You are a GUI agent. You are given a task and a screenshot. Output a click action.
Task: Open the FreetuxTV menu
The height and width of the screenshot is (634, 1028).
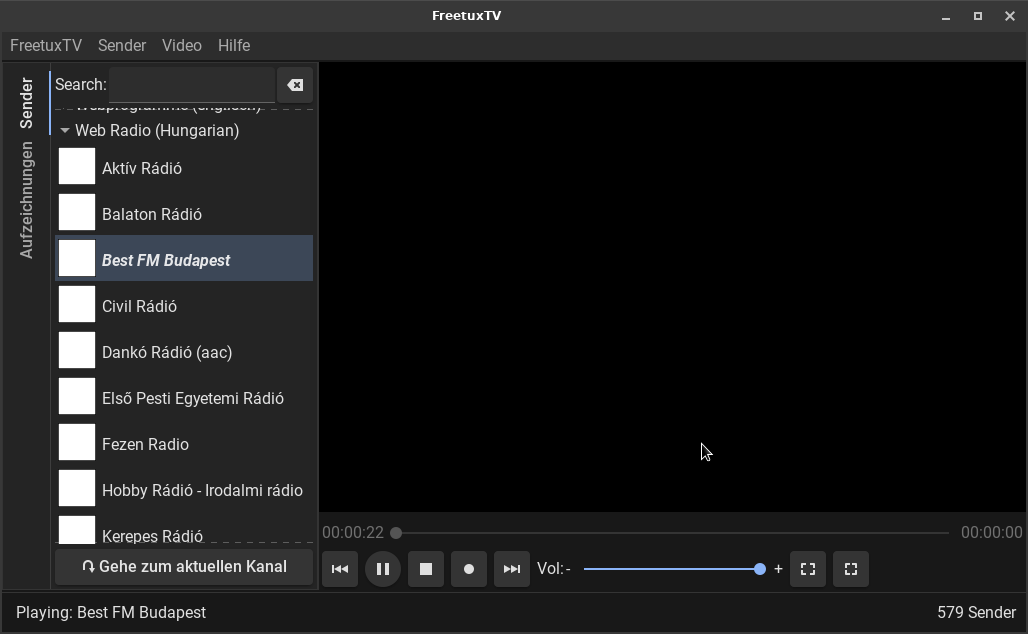click(46, 46)
